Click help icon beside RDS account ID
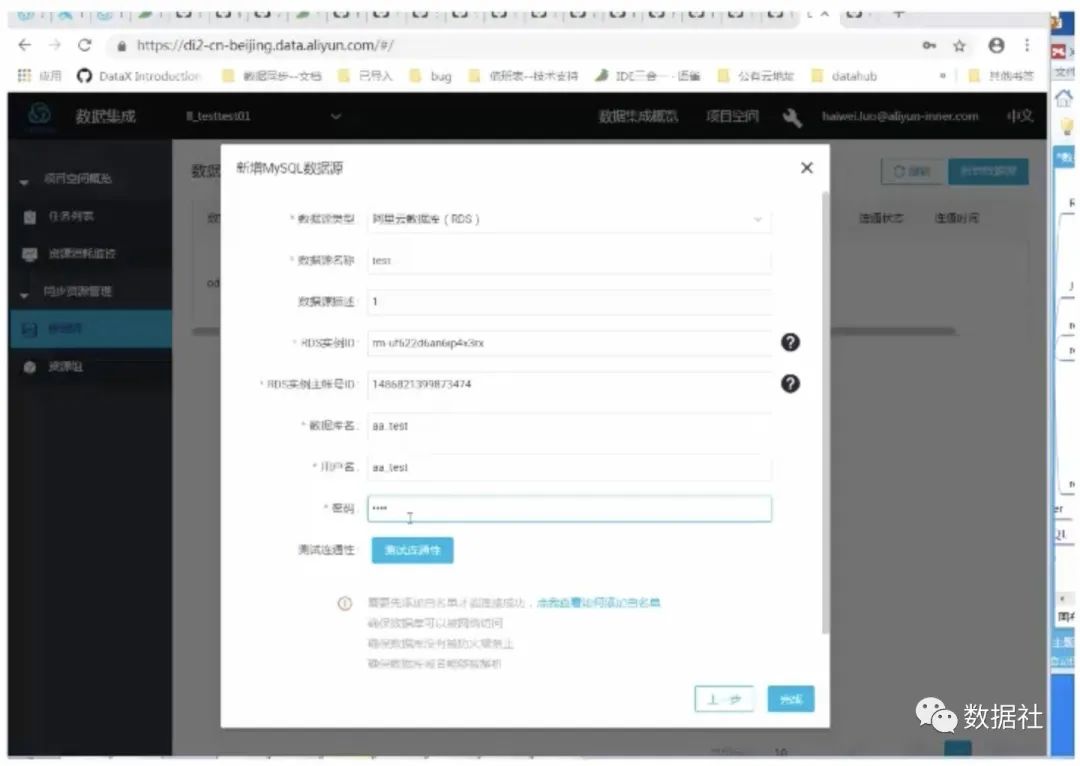Viewport: 1080px width, 766px height. [x=790, y=384]
